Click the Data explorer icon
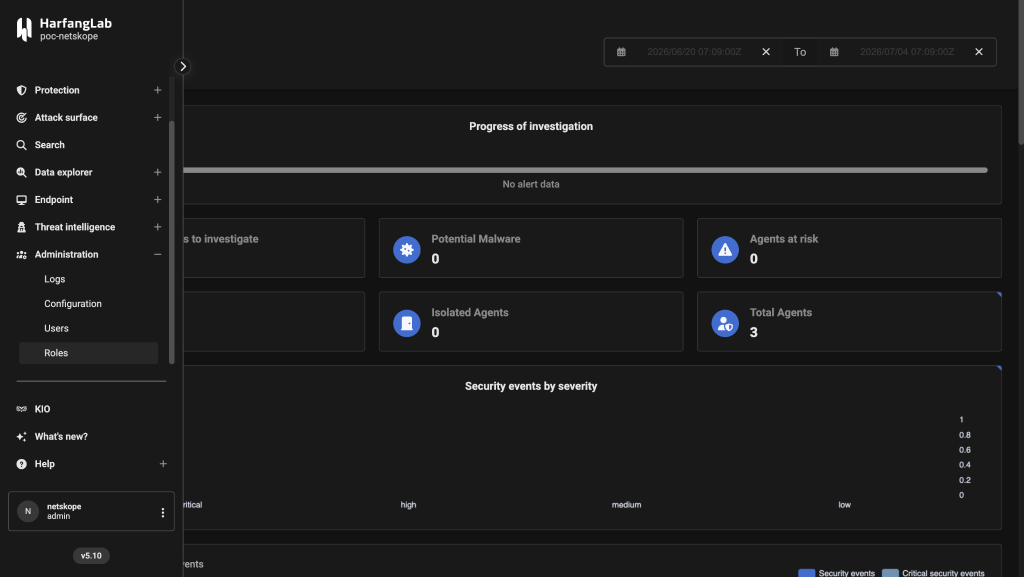Screen dimensions: 1024x577 point(22,172)
